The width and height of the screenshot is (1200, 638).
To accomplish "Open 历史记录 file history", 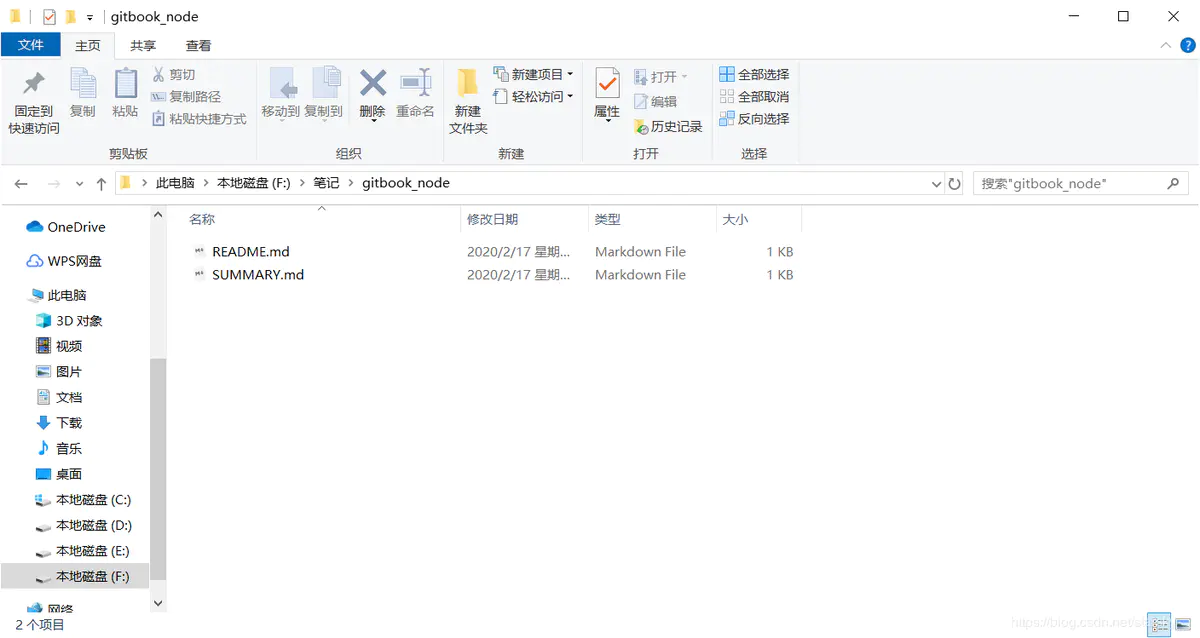I will [668, 127].
